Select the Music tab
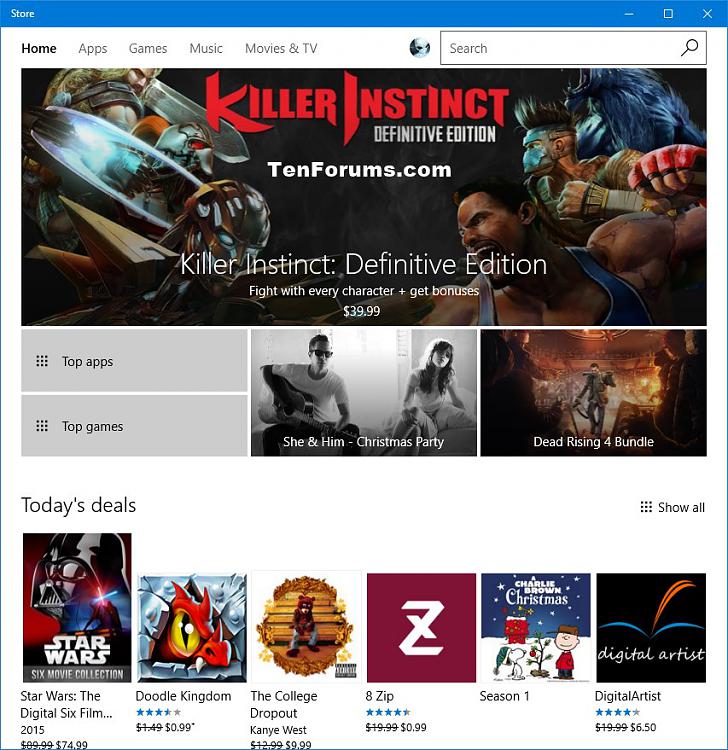 coord(206,48)
